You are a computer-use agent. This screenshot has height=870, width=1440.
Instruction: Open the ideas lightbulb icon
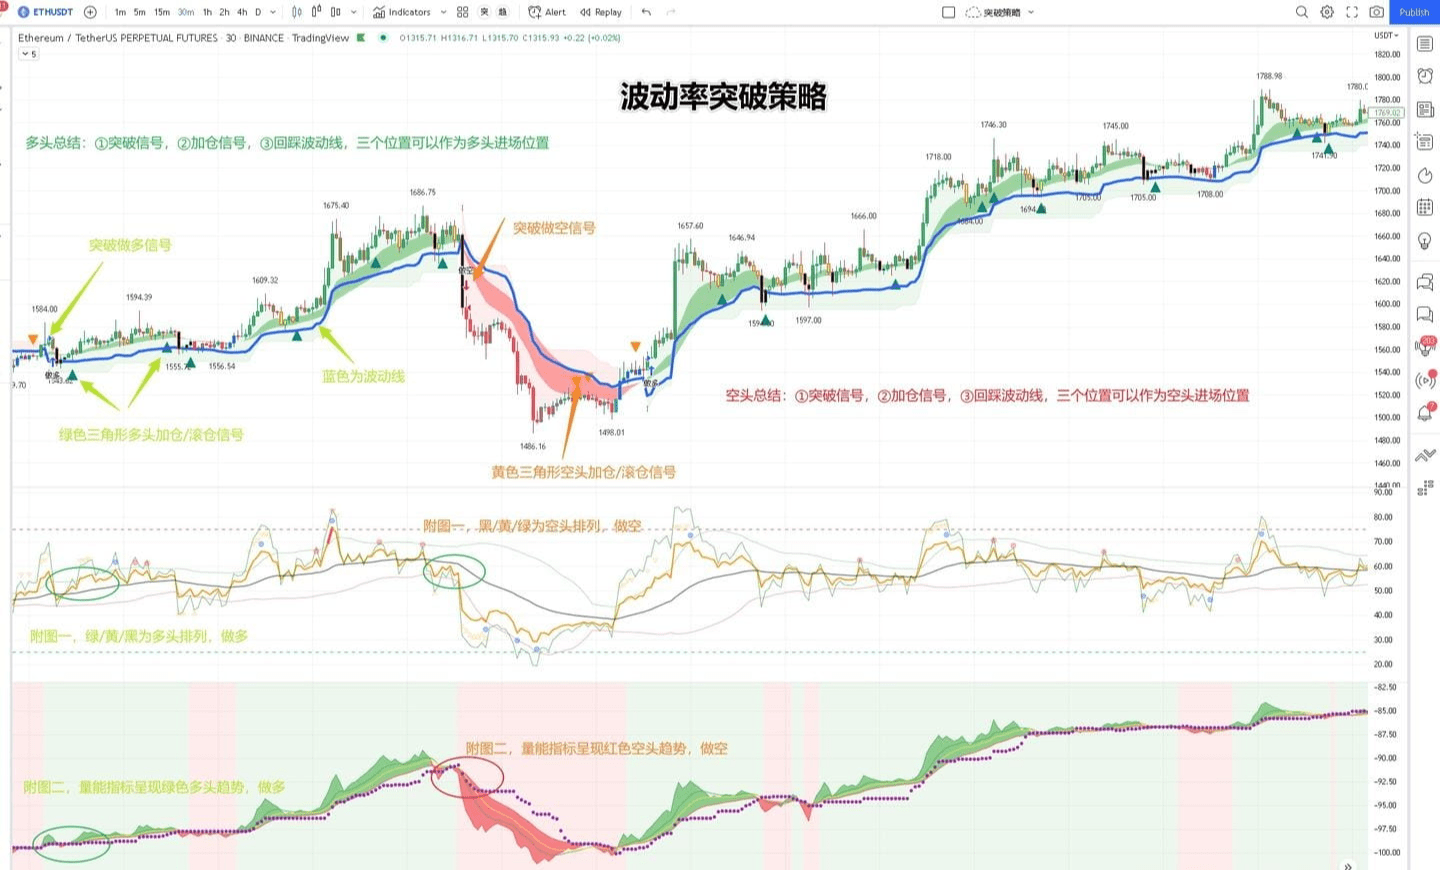coord(1425,240)
